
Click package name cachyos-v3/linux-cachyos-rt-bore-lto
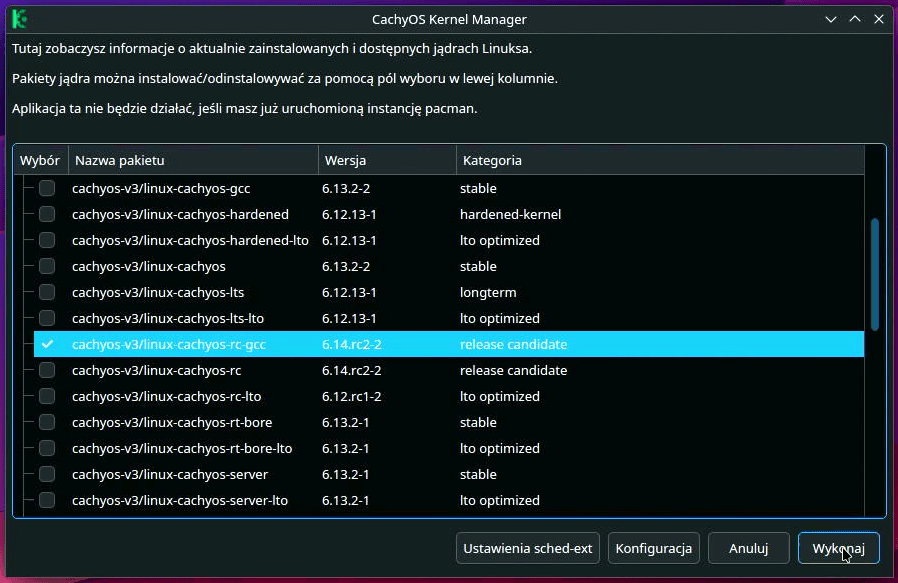[x=182, y=448]
